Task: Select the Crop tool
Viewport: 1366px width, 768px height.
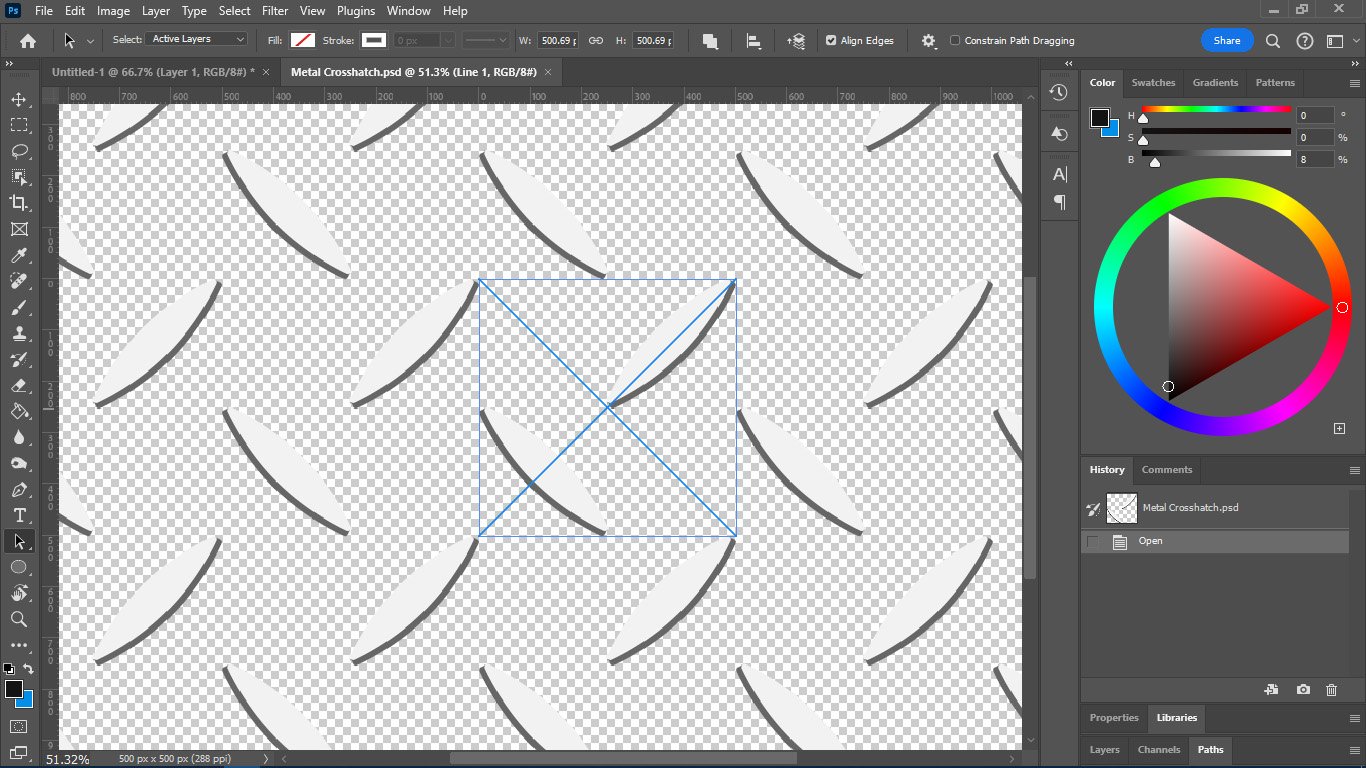Action: pos(18,204)
